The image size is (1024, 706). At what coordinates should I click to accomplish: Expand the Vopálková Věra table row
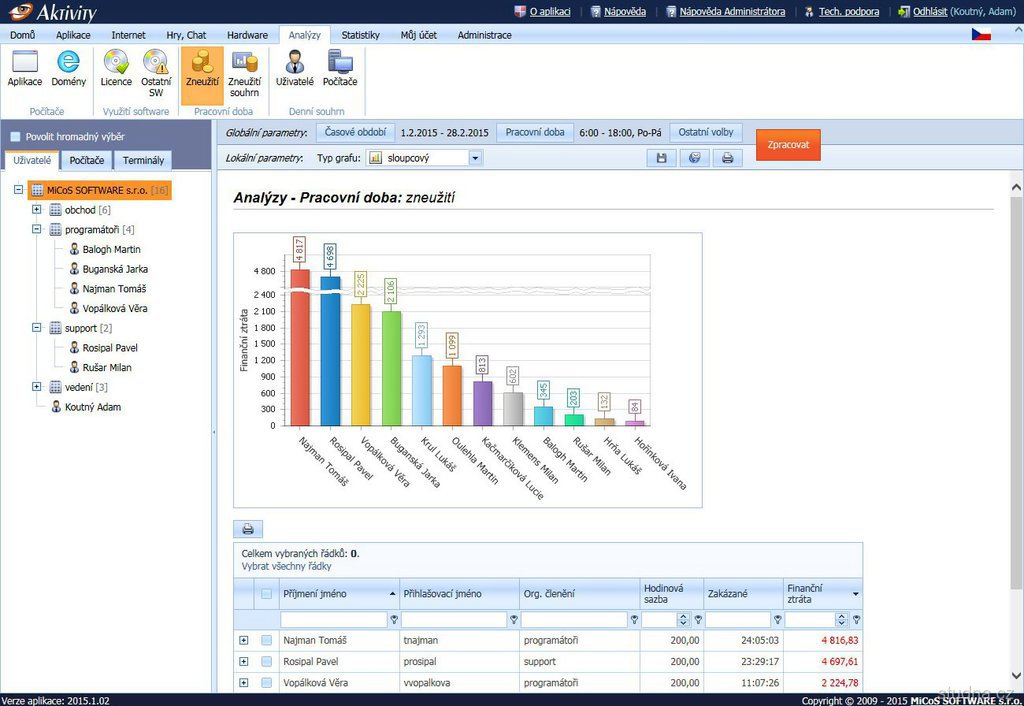(244, 682)
